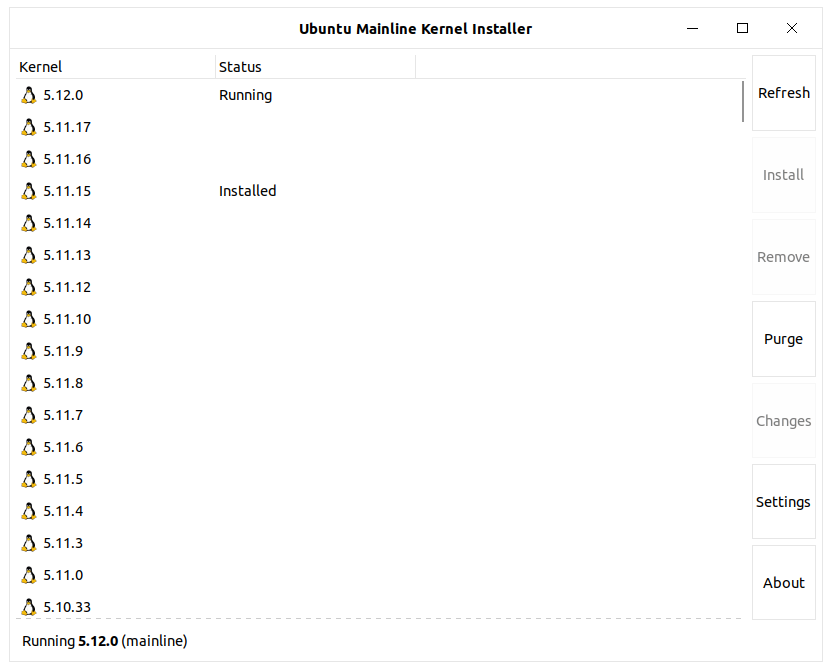Viewport: 832px width, 671px height.
Task: Select kernel version 5.11.5 text
Action: 63,479
